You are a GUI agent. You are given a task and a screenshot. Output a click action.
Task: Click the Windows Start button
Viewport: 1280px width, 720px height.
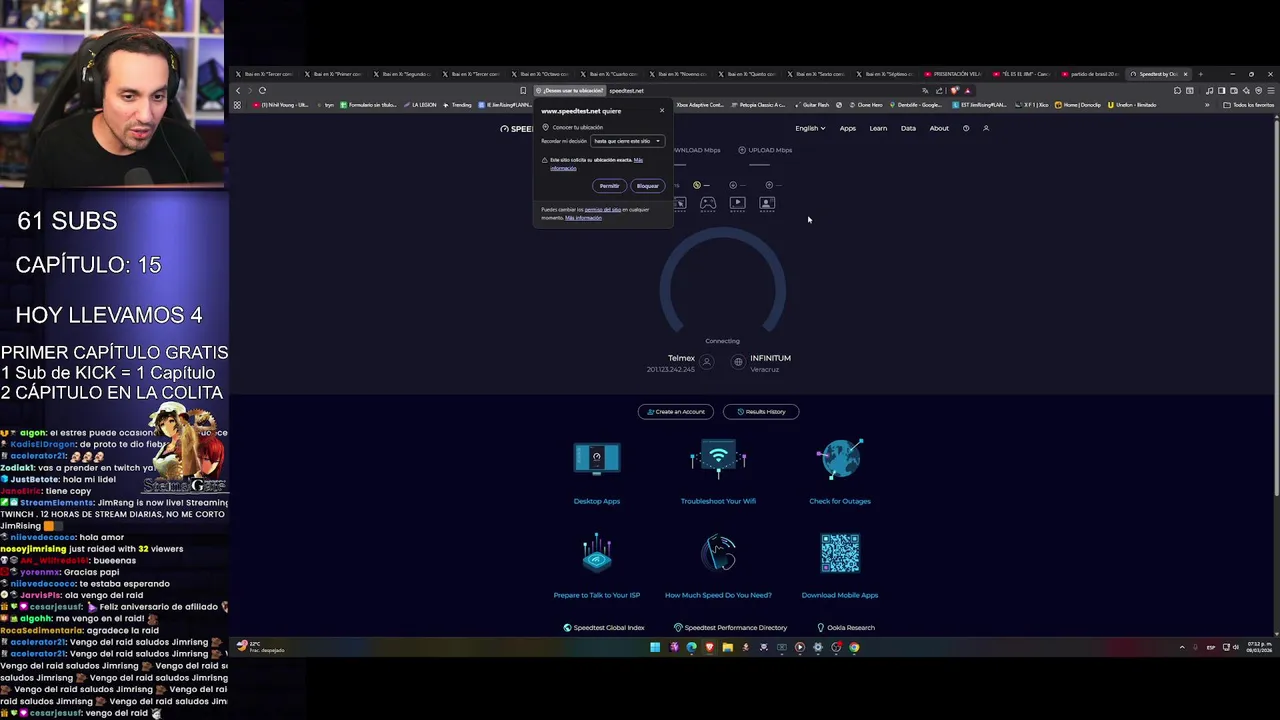[655, 647]
